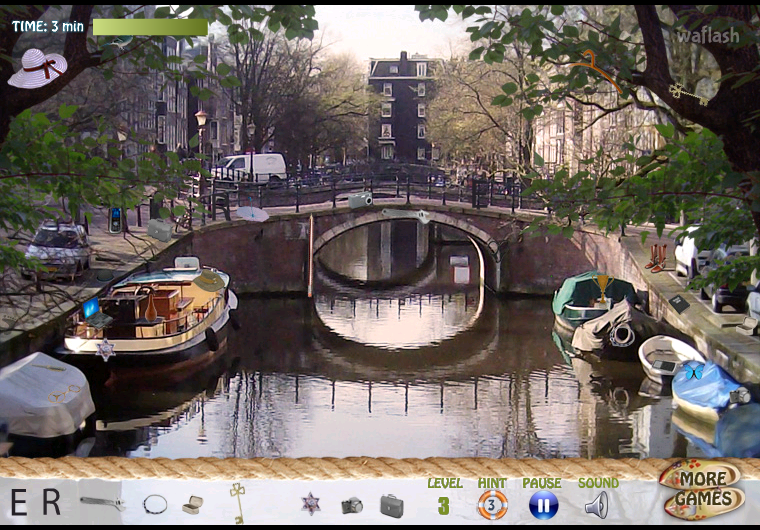This screenshot has height=530, width=760.
Task: Select the pale umbrella on the bridge
Action: [x=252, y=211]
